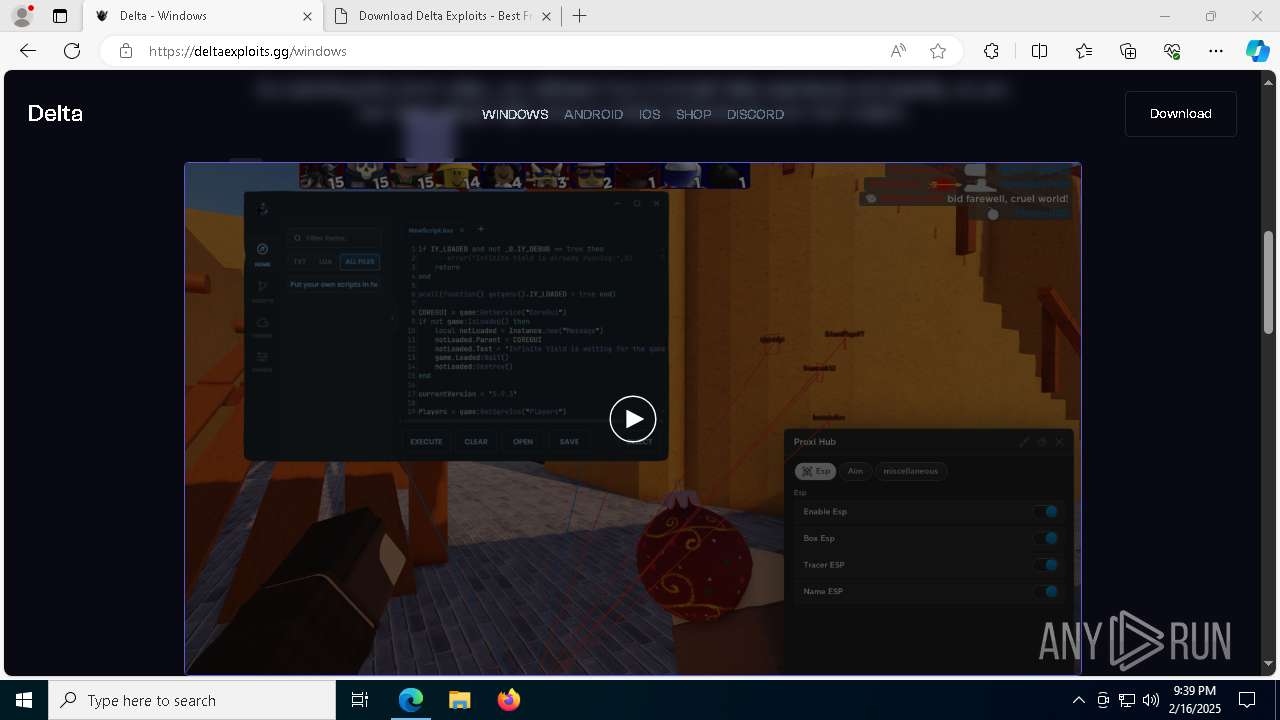Image resolution: width=1280 pixels, height=720 pixels.
Task: Click the Delta logo
Action: point(55,114)
